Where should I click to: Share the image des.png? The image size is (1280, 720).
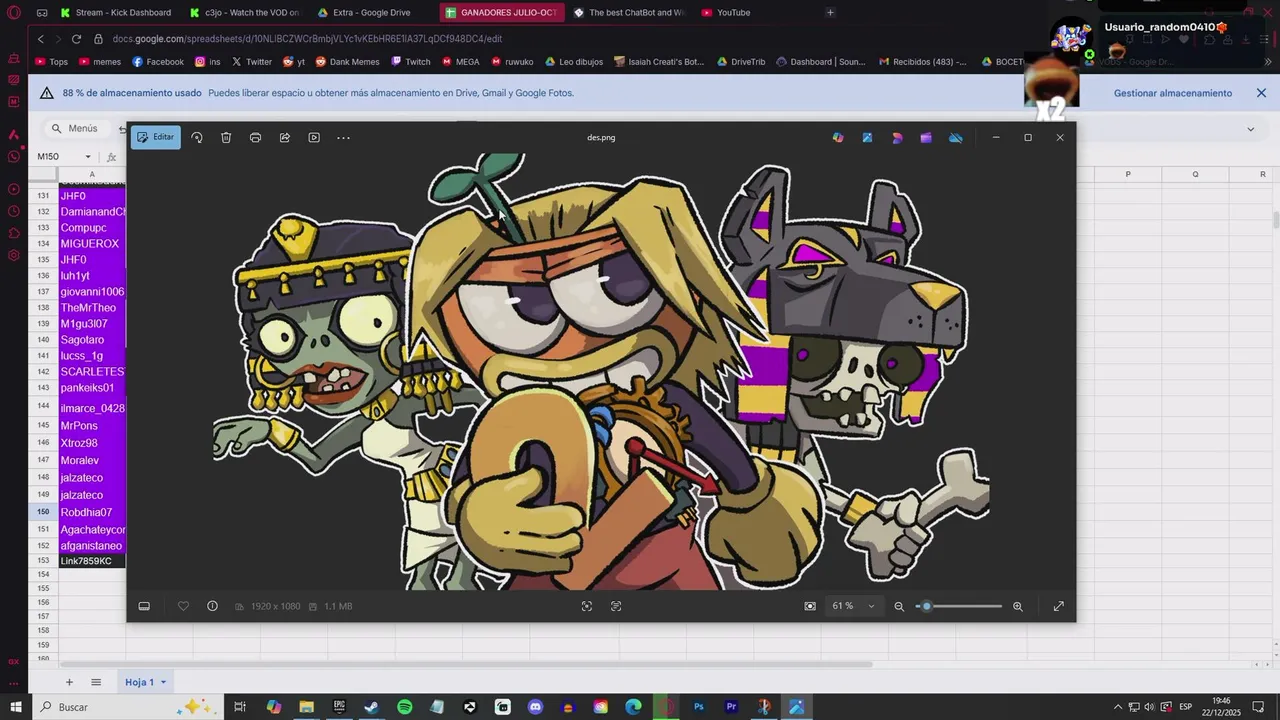[x=285, y=137]
